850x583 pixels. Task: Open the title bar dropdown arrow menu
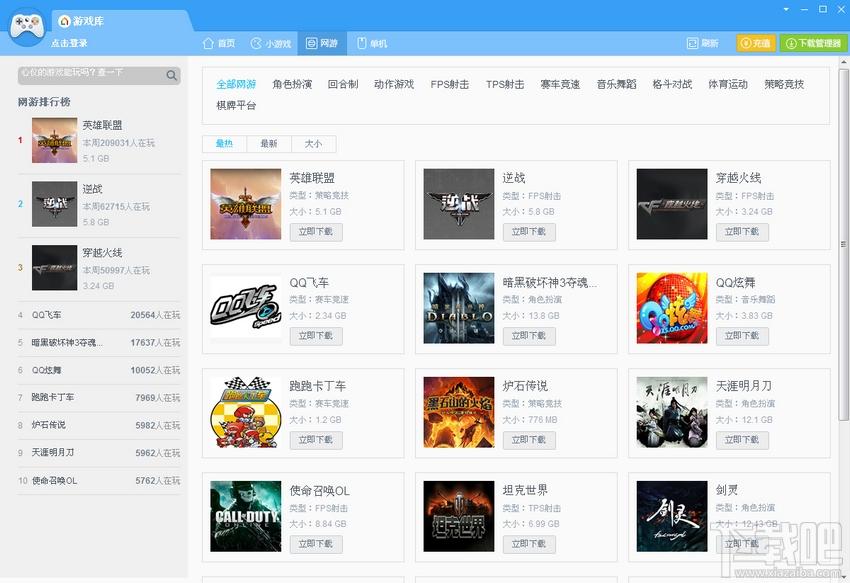click(786, 9)
